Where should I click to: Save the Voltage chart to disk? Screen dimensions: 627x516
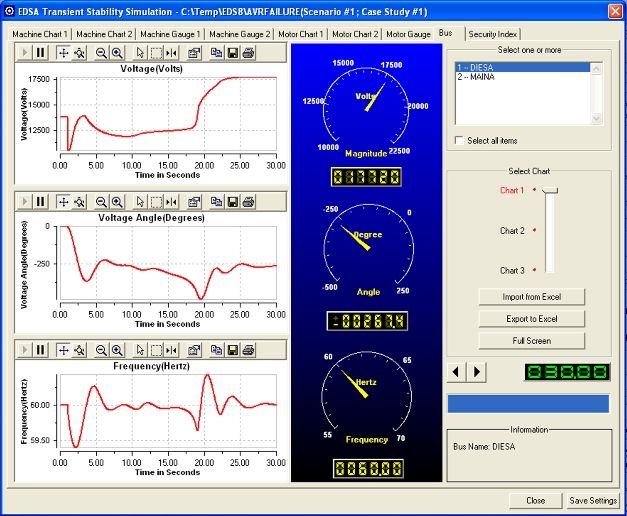coord(232,53)
